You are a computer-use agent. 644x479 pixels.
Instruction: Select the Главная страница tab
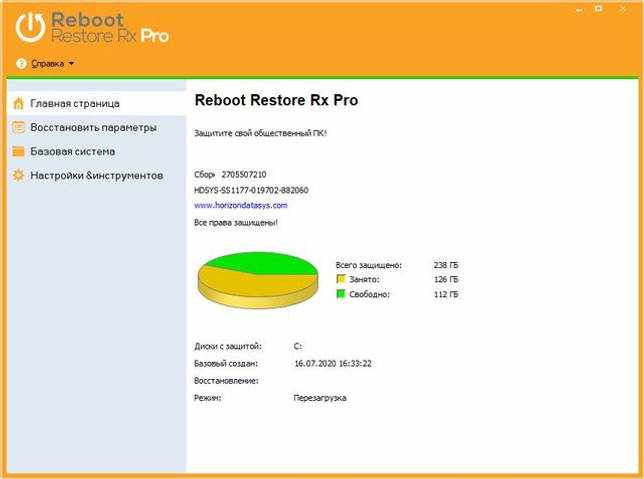click(97, 104)
